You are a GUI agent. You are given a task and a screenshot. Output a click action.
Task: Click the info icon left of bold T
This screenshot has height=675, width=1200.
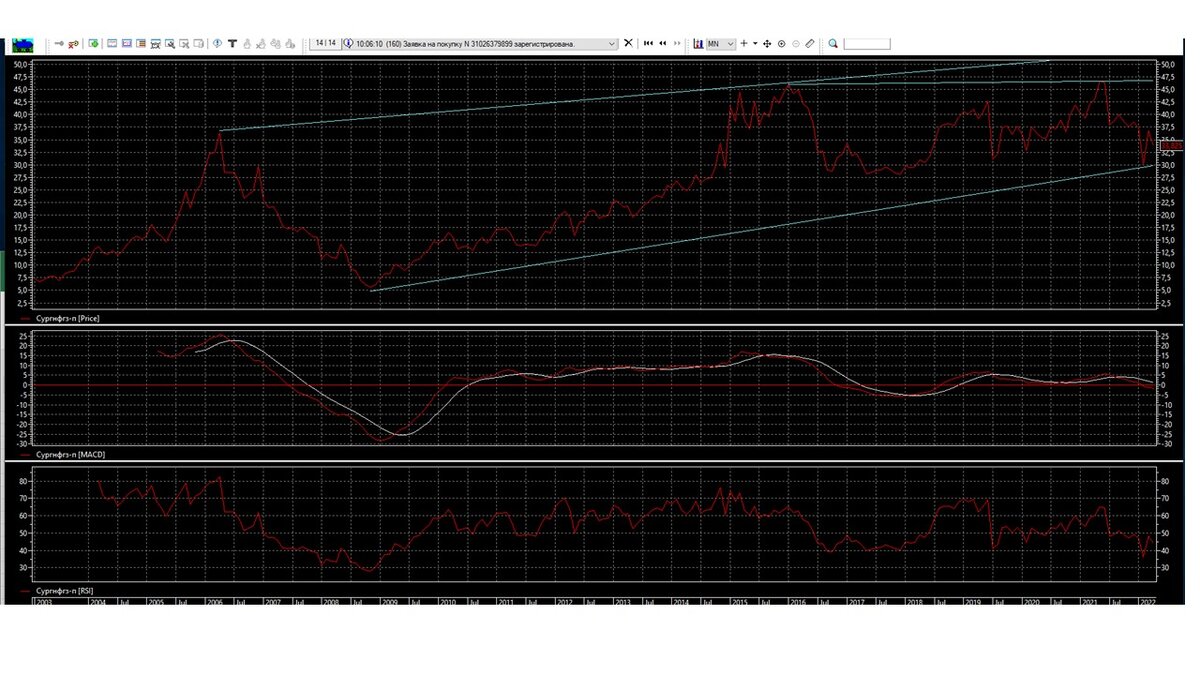click(217, 43)
